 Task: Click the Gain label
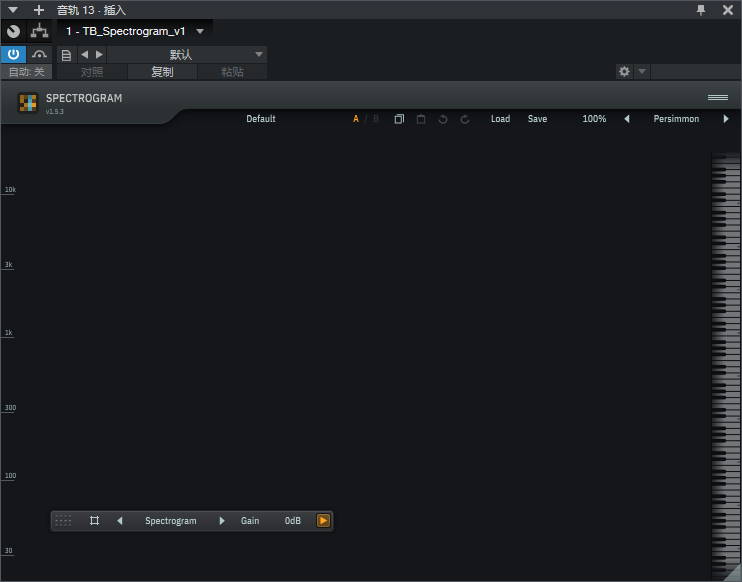click(250, 520)
